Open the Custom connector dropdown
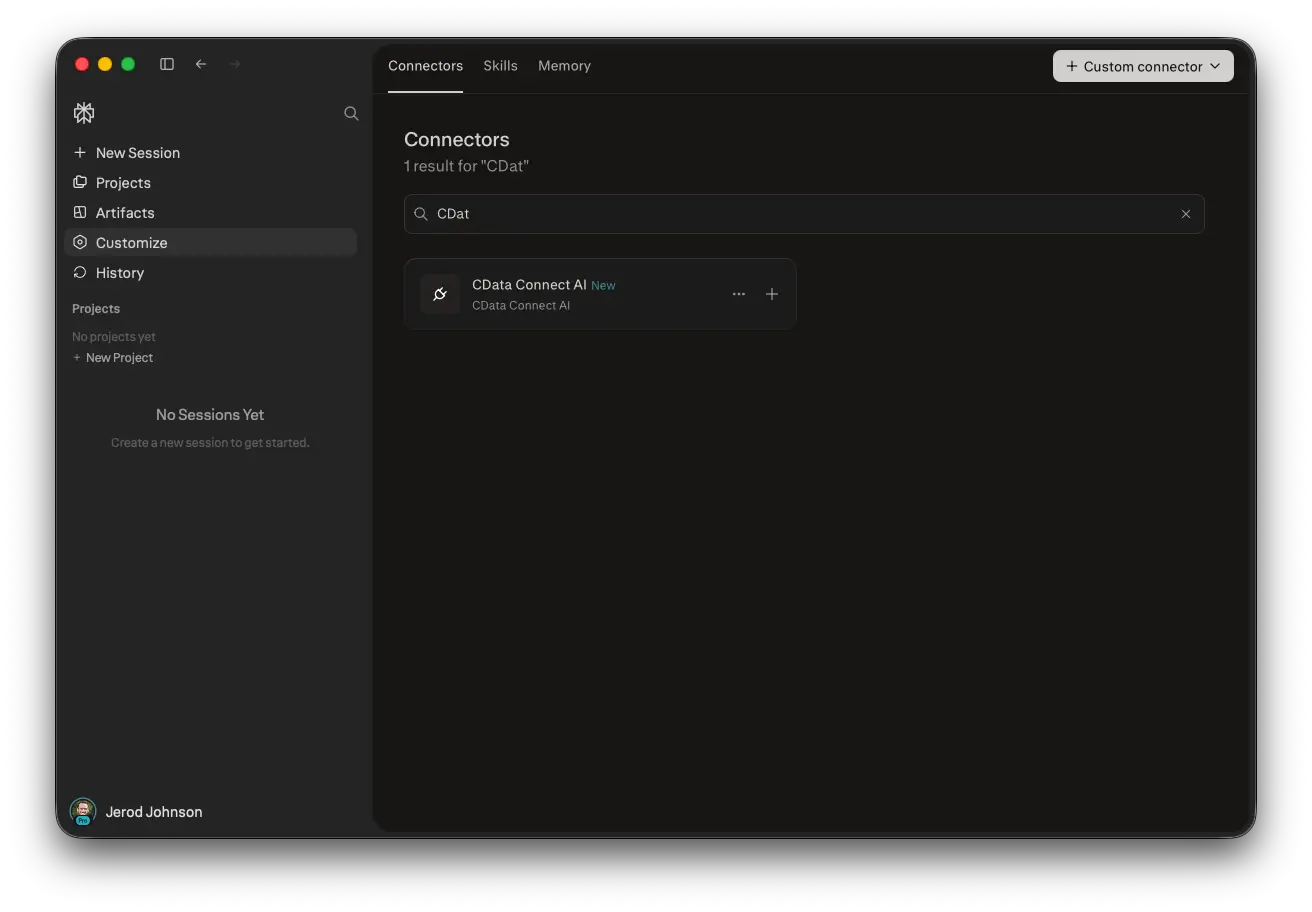Screen dimensions: 1312x912 1143,66
